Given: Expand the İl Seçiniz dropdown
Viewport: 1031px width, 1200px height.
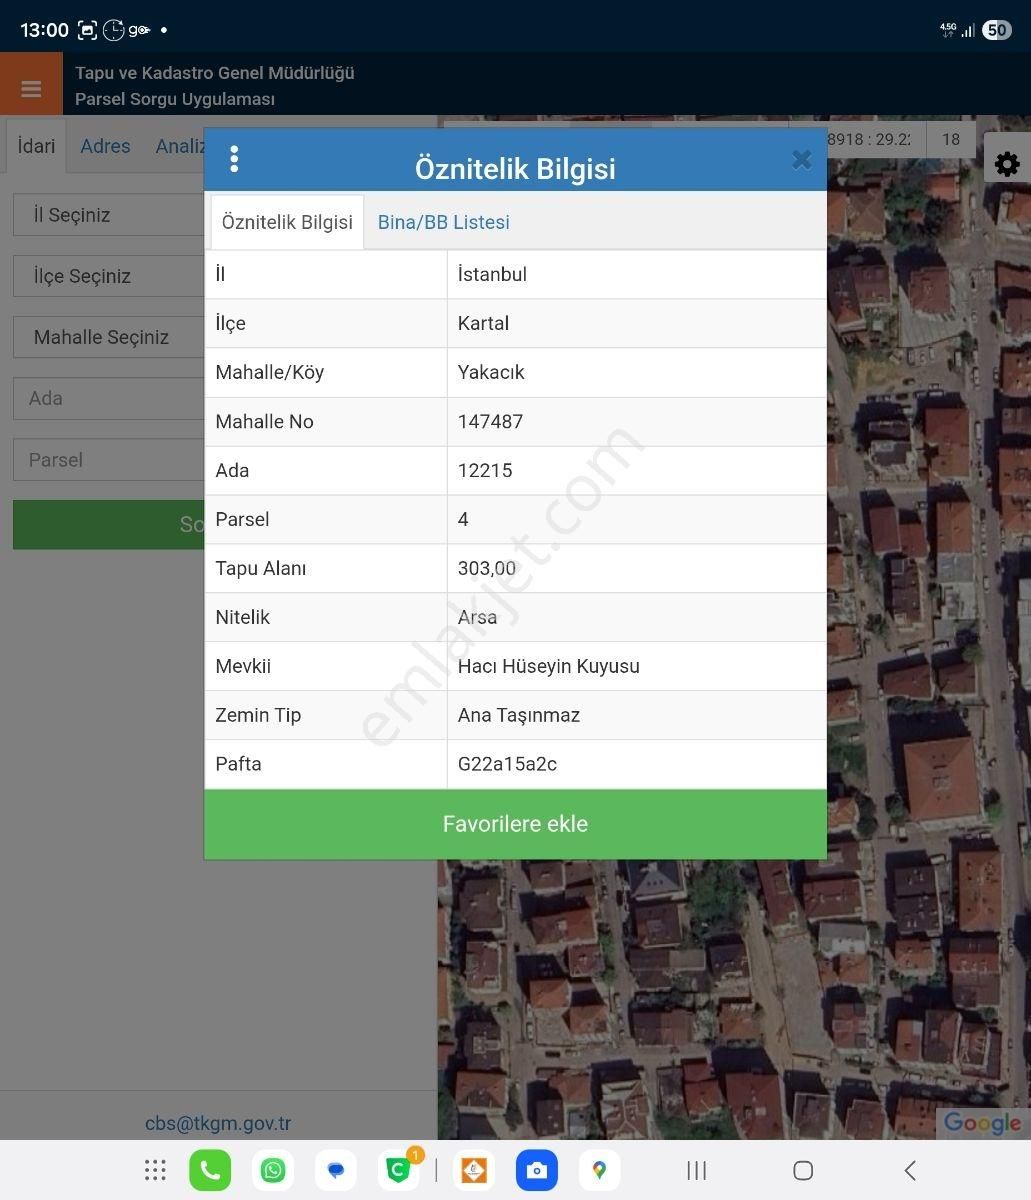Looking at the screenshot, I should point(108,215).
